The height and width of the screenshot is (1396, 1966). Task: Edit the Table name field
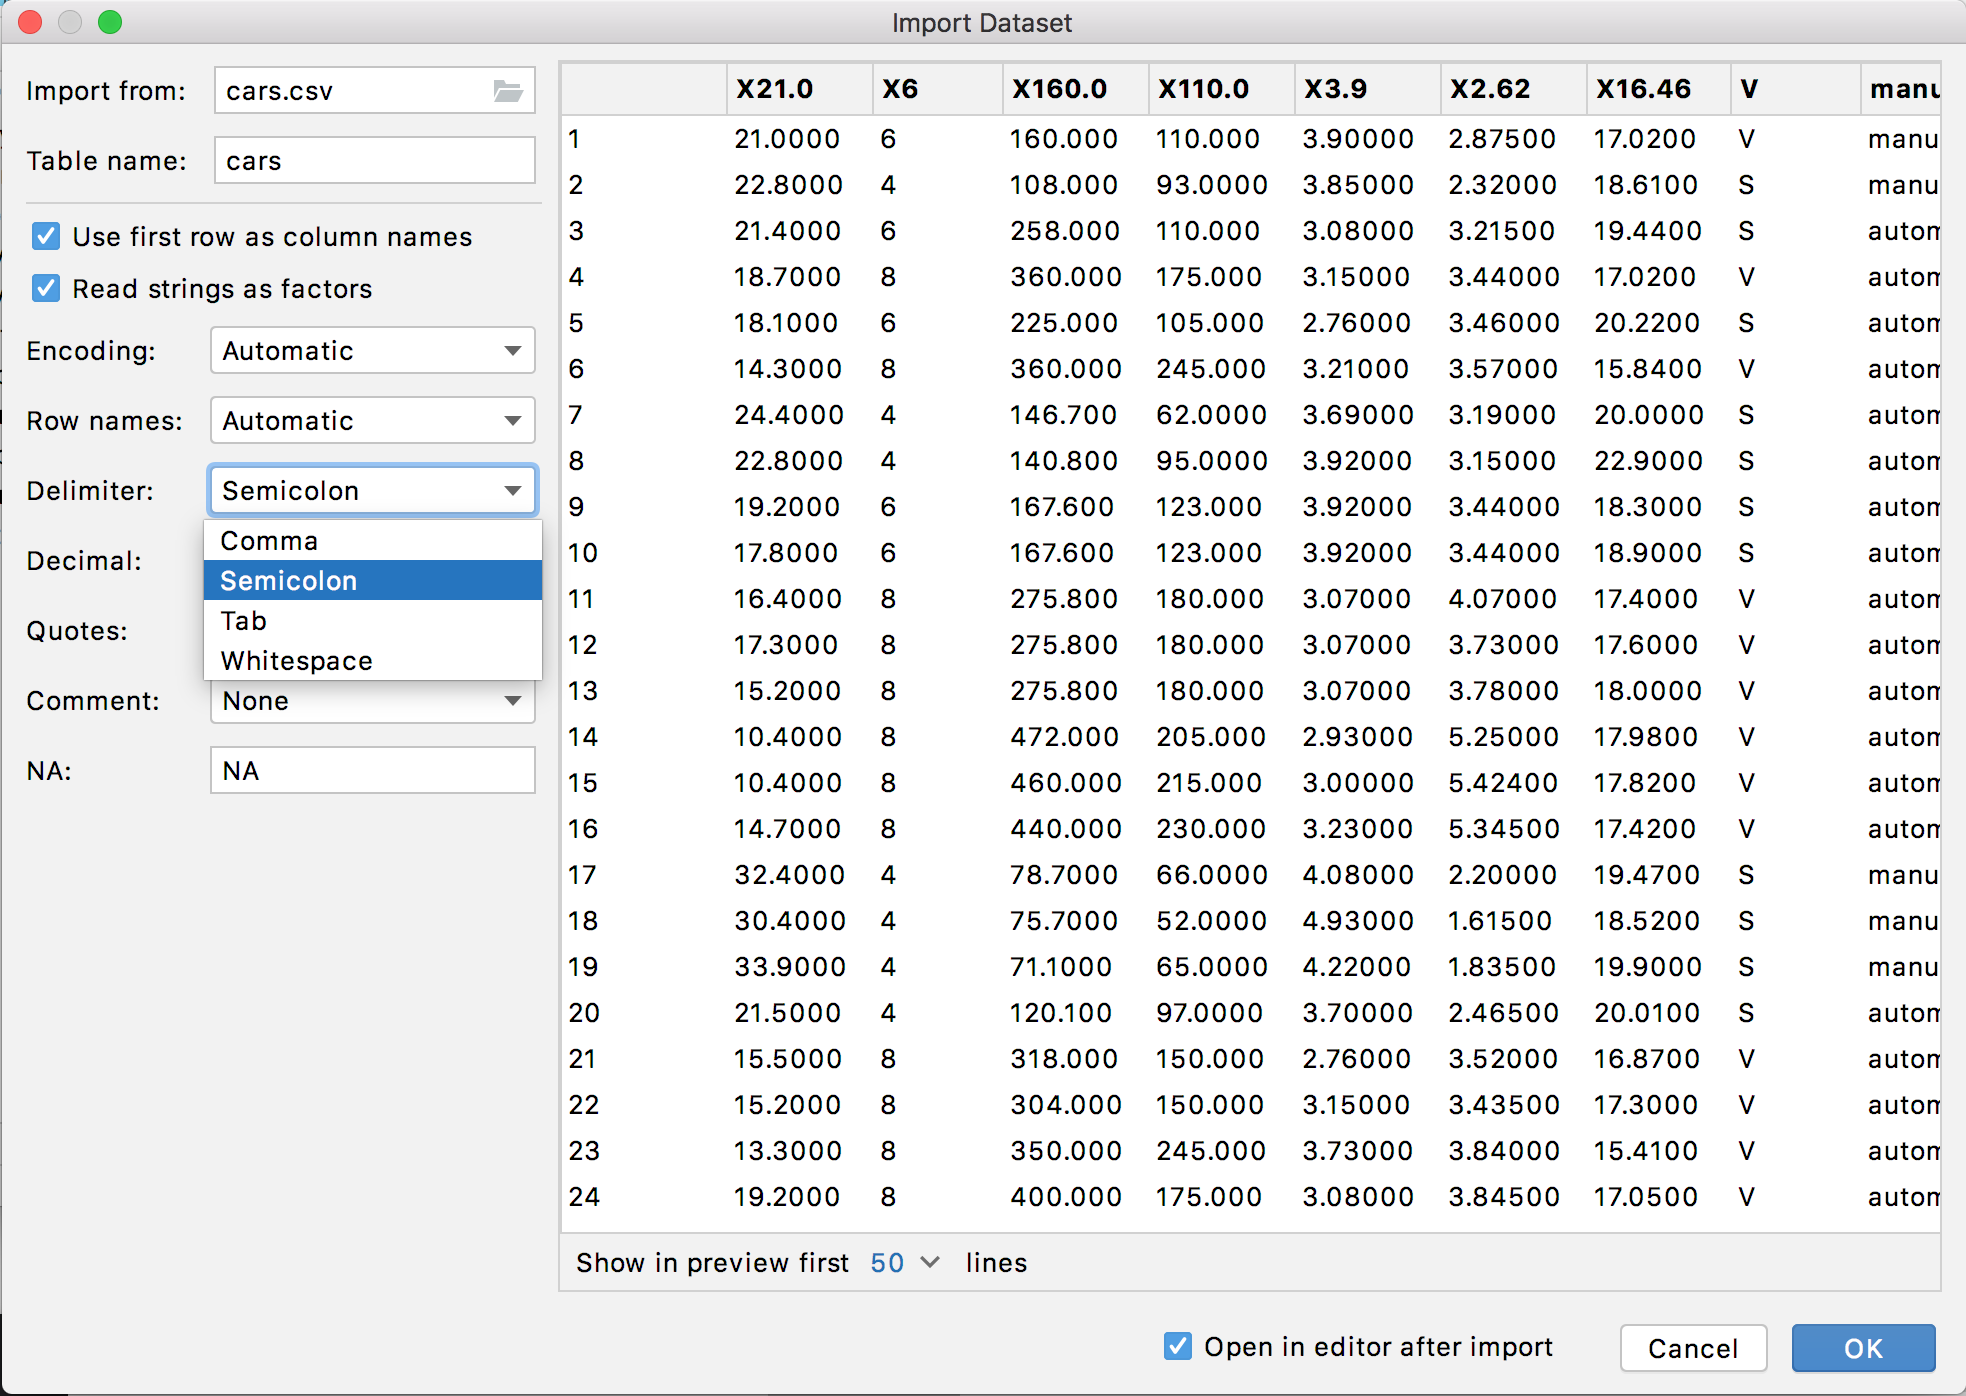click(373, 159)
